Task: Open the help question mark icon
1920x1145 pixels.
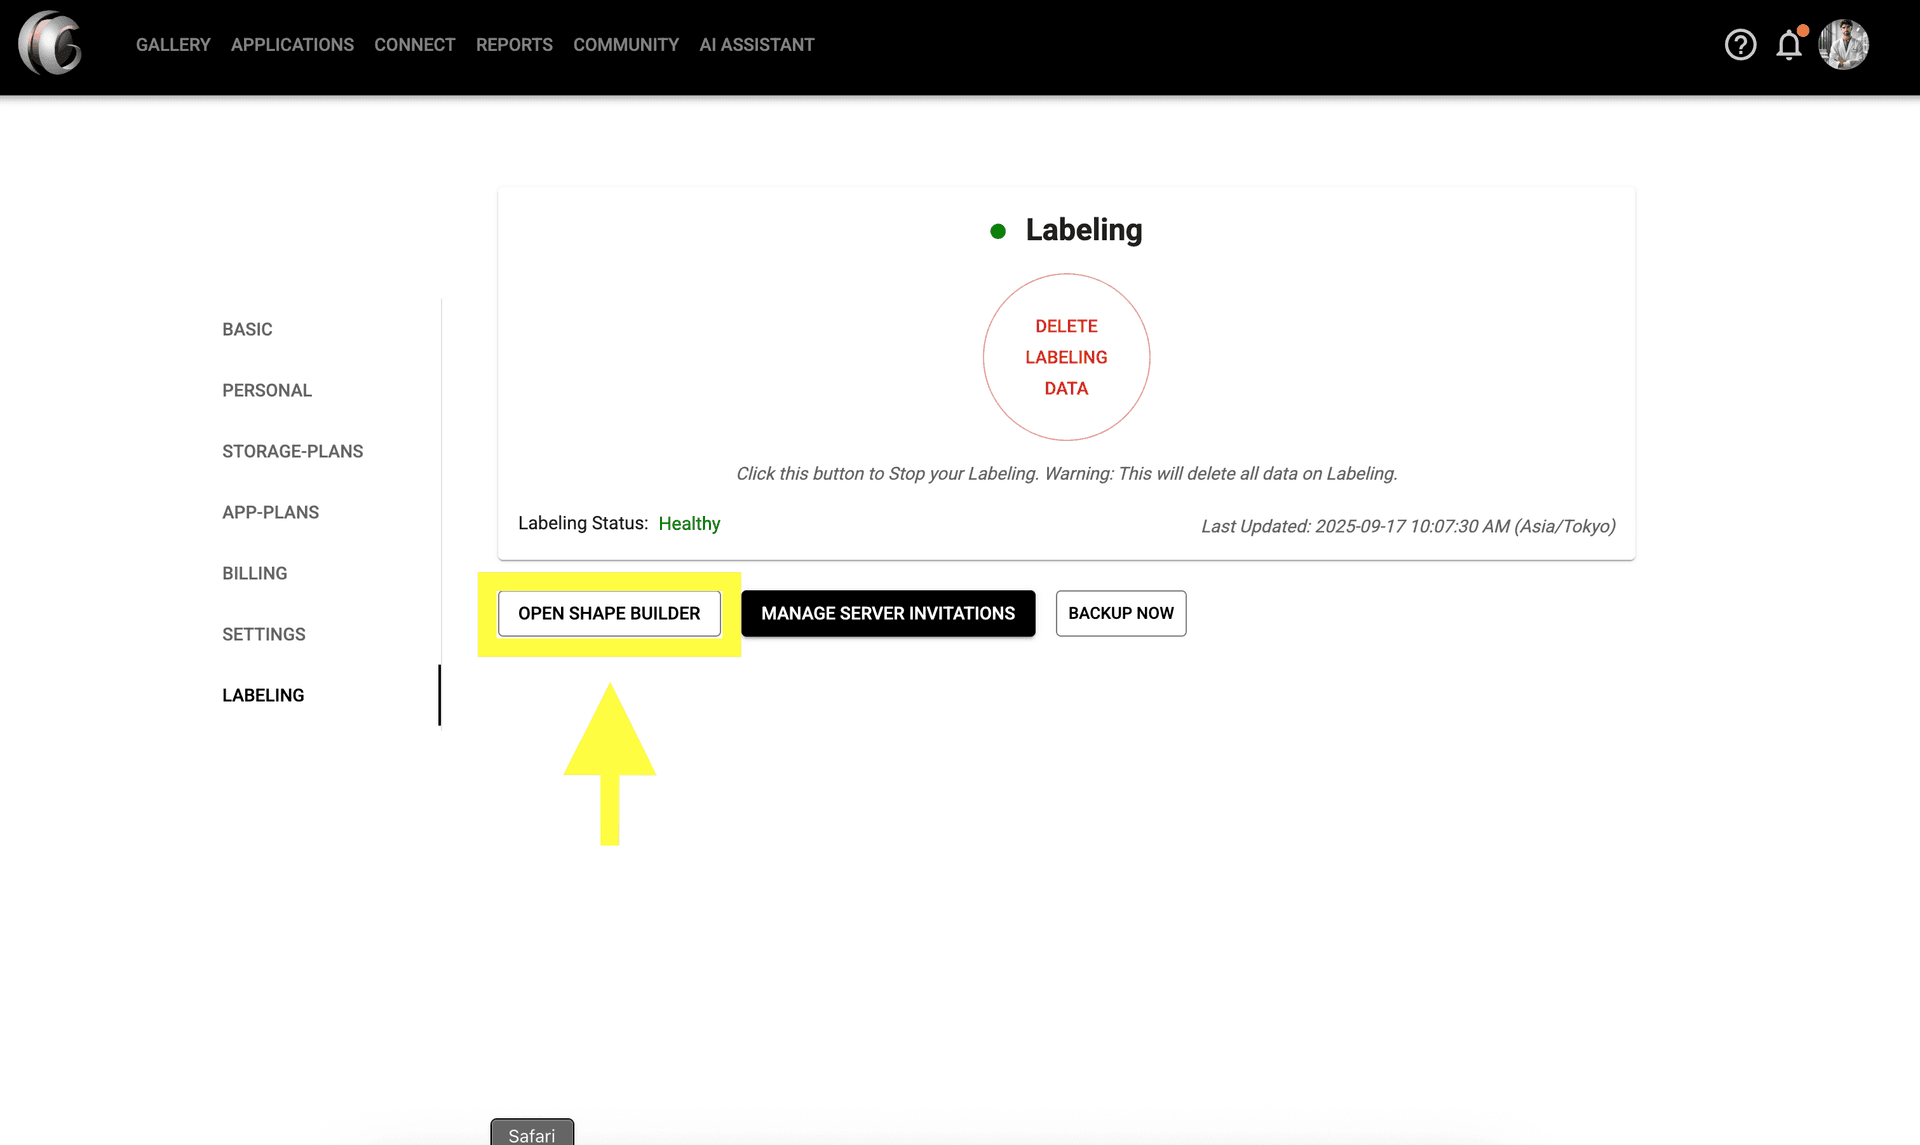Action: click(1740, 45)
